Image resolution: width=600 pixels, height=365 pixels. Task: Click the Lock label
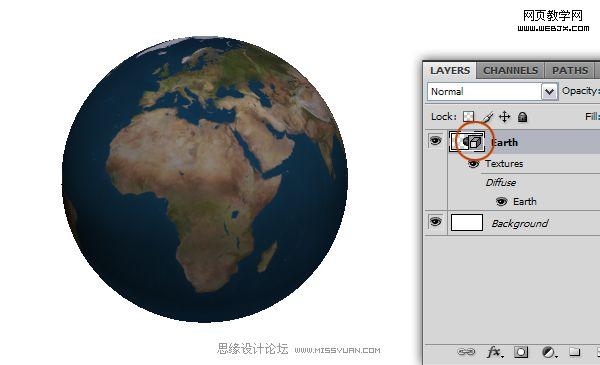443,117
